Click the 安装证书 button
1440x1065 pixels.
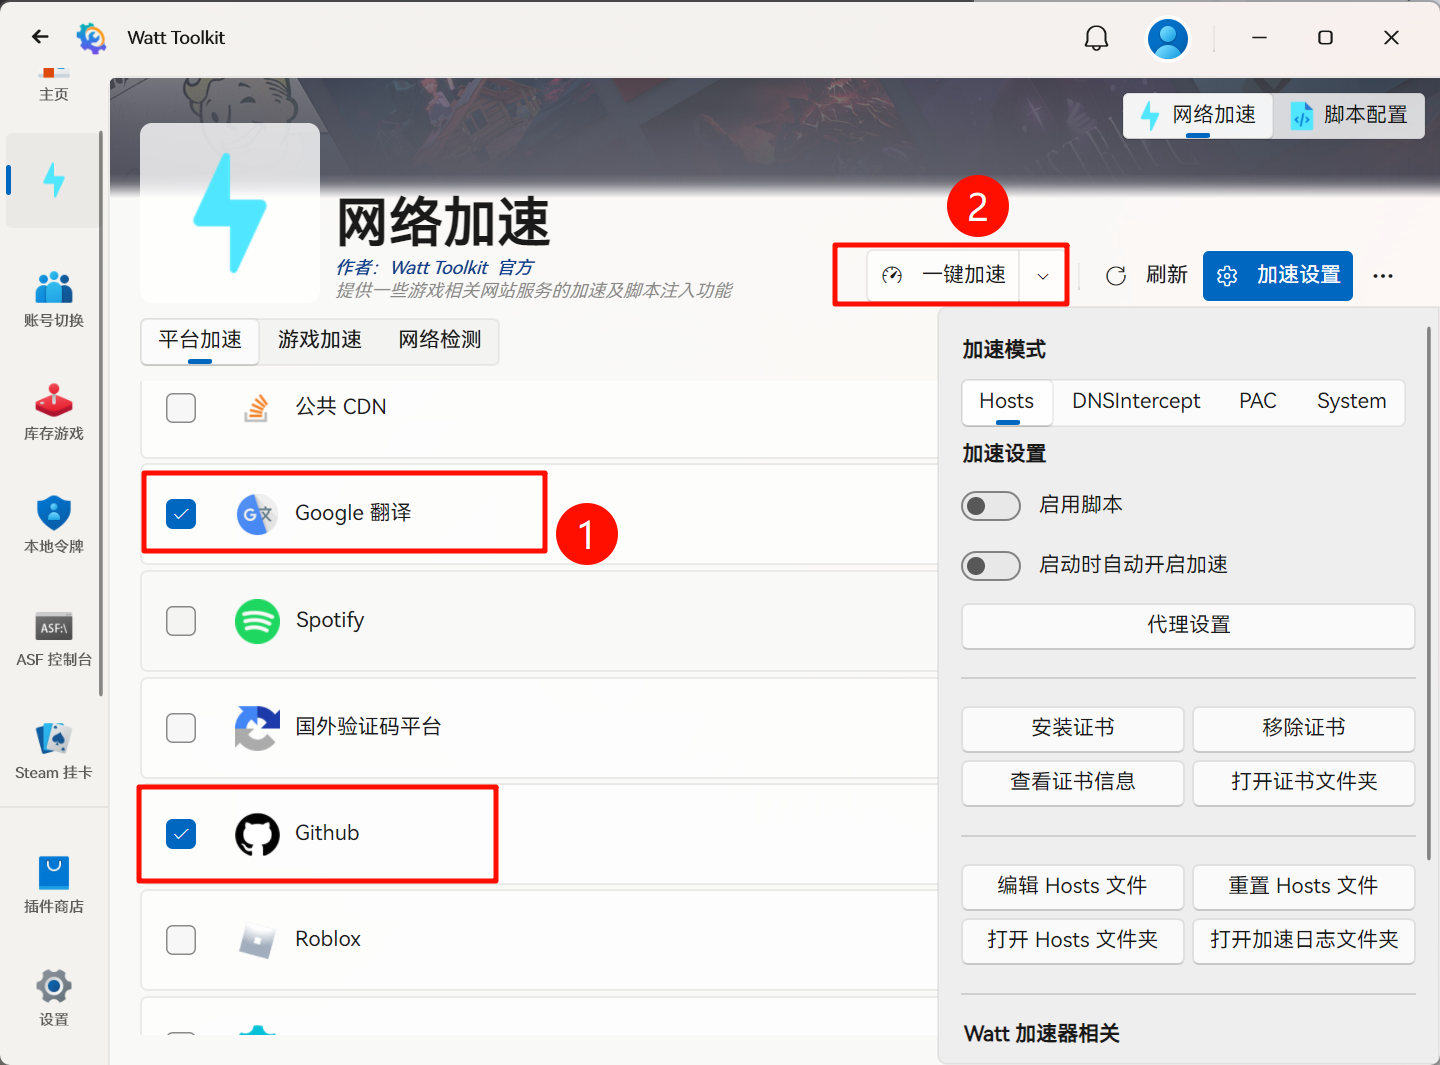click(1072, 728)
